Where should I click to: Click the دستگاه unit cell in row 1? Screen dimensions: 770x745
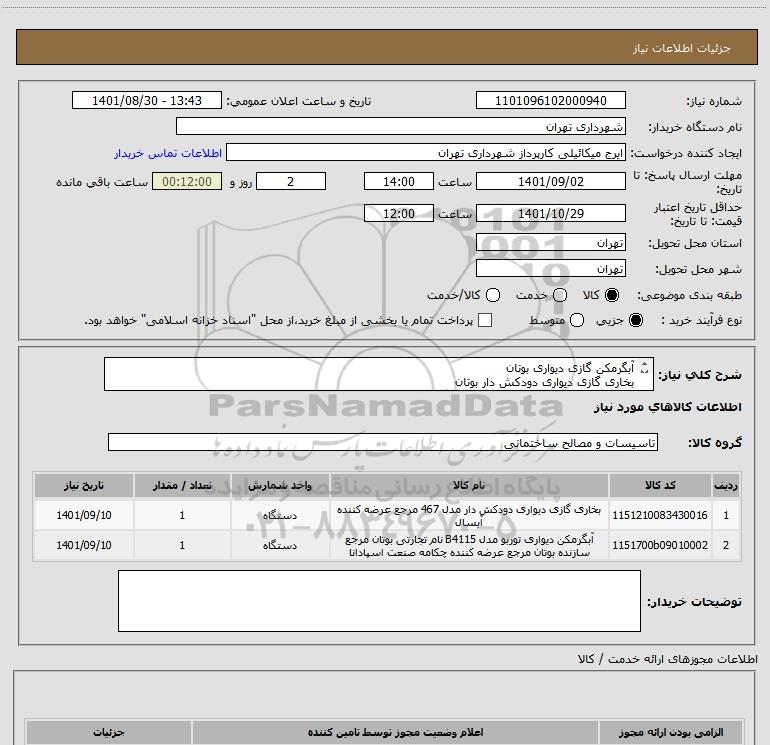(x=279, y=515)
